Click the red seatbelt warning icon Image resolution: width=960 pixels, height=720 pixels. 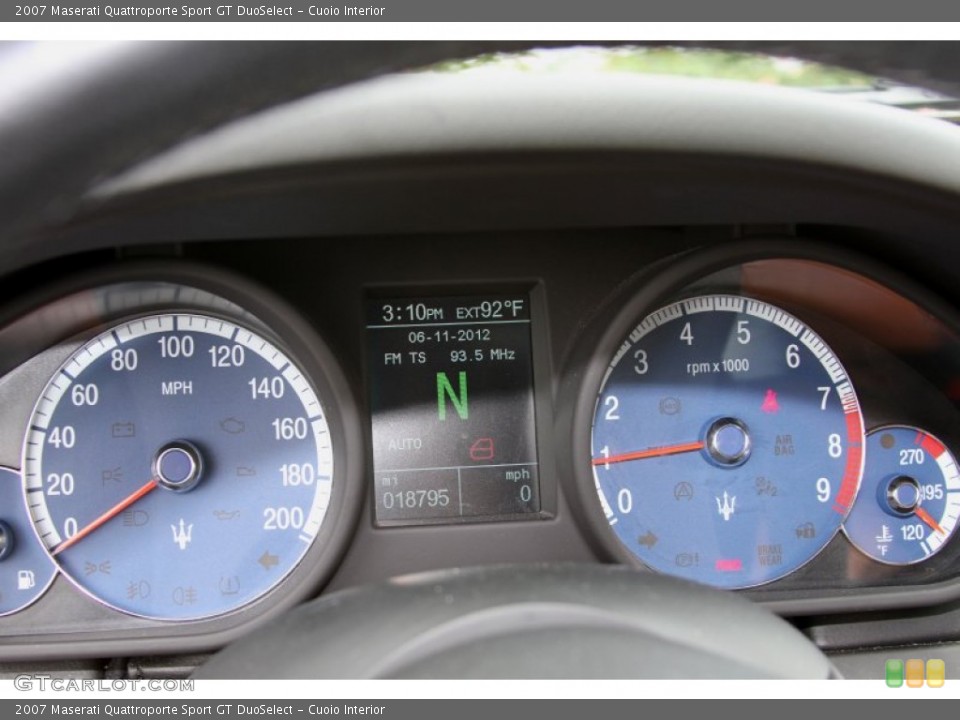coord(770,400)
